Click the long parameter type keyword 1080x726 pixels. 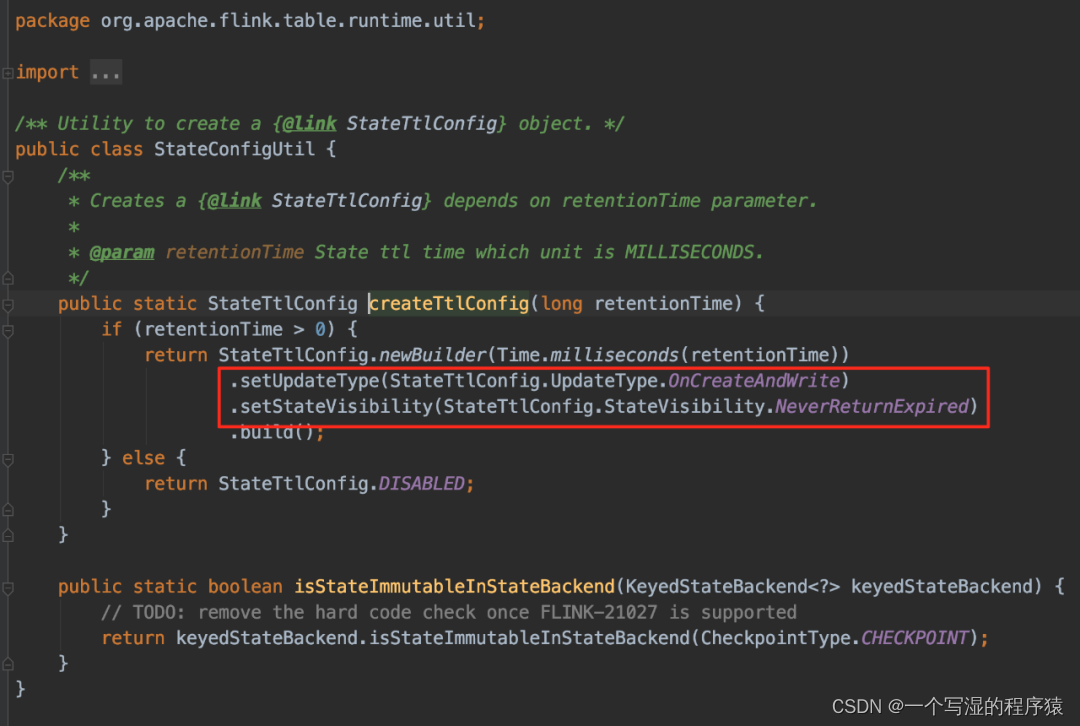pyautogui.click(x=561, y=304)
